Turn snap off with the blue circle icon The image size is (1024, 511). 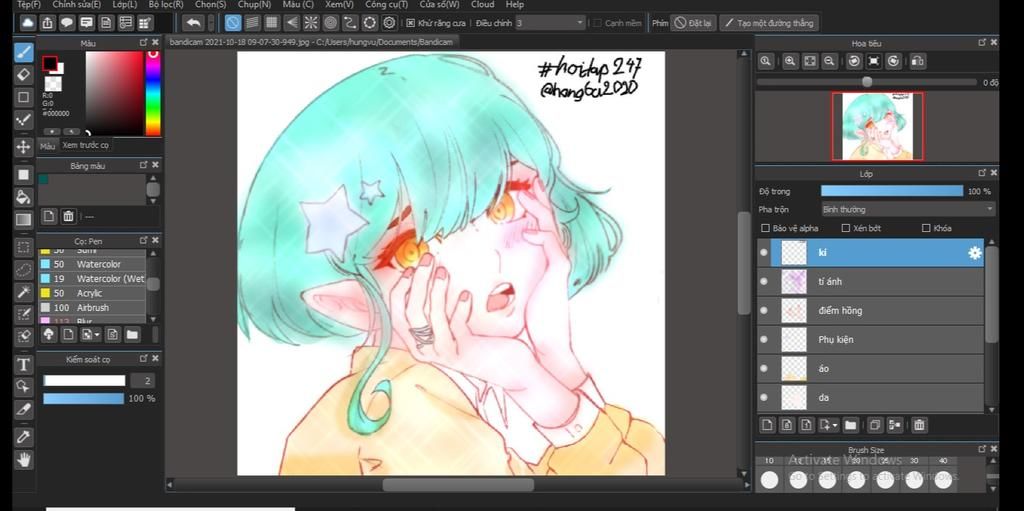coord(232,23)
